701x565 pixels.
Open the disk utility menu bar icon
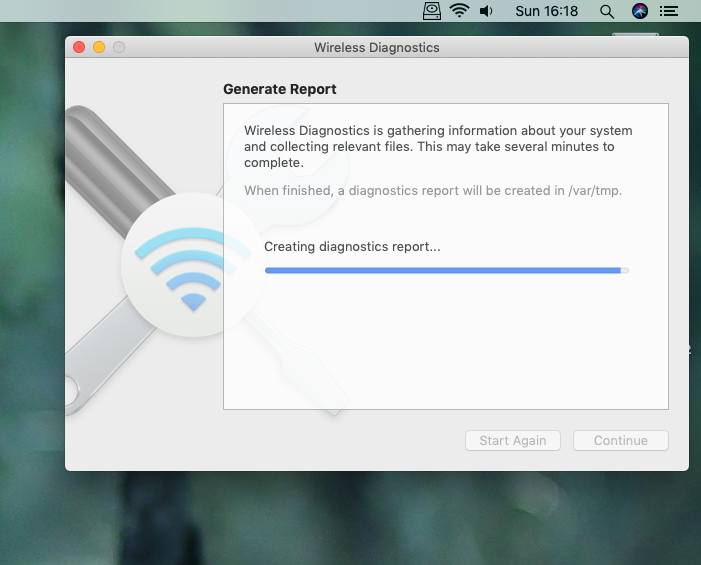click(x=431, y=11)
